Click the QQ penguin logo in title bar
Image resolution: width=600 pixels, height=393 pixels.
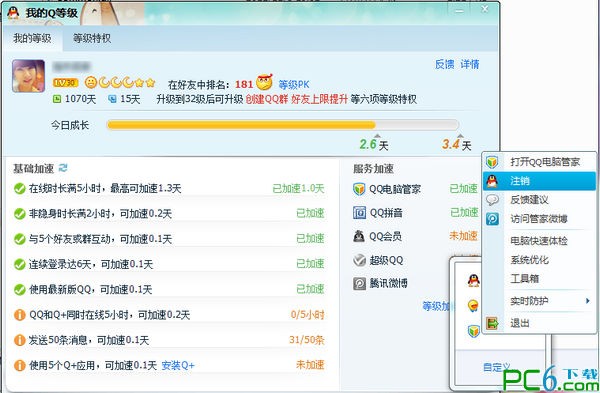click(x=13, y=13)
